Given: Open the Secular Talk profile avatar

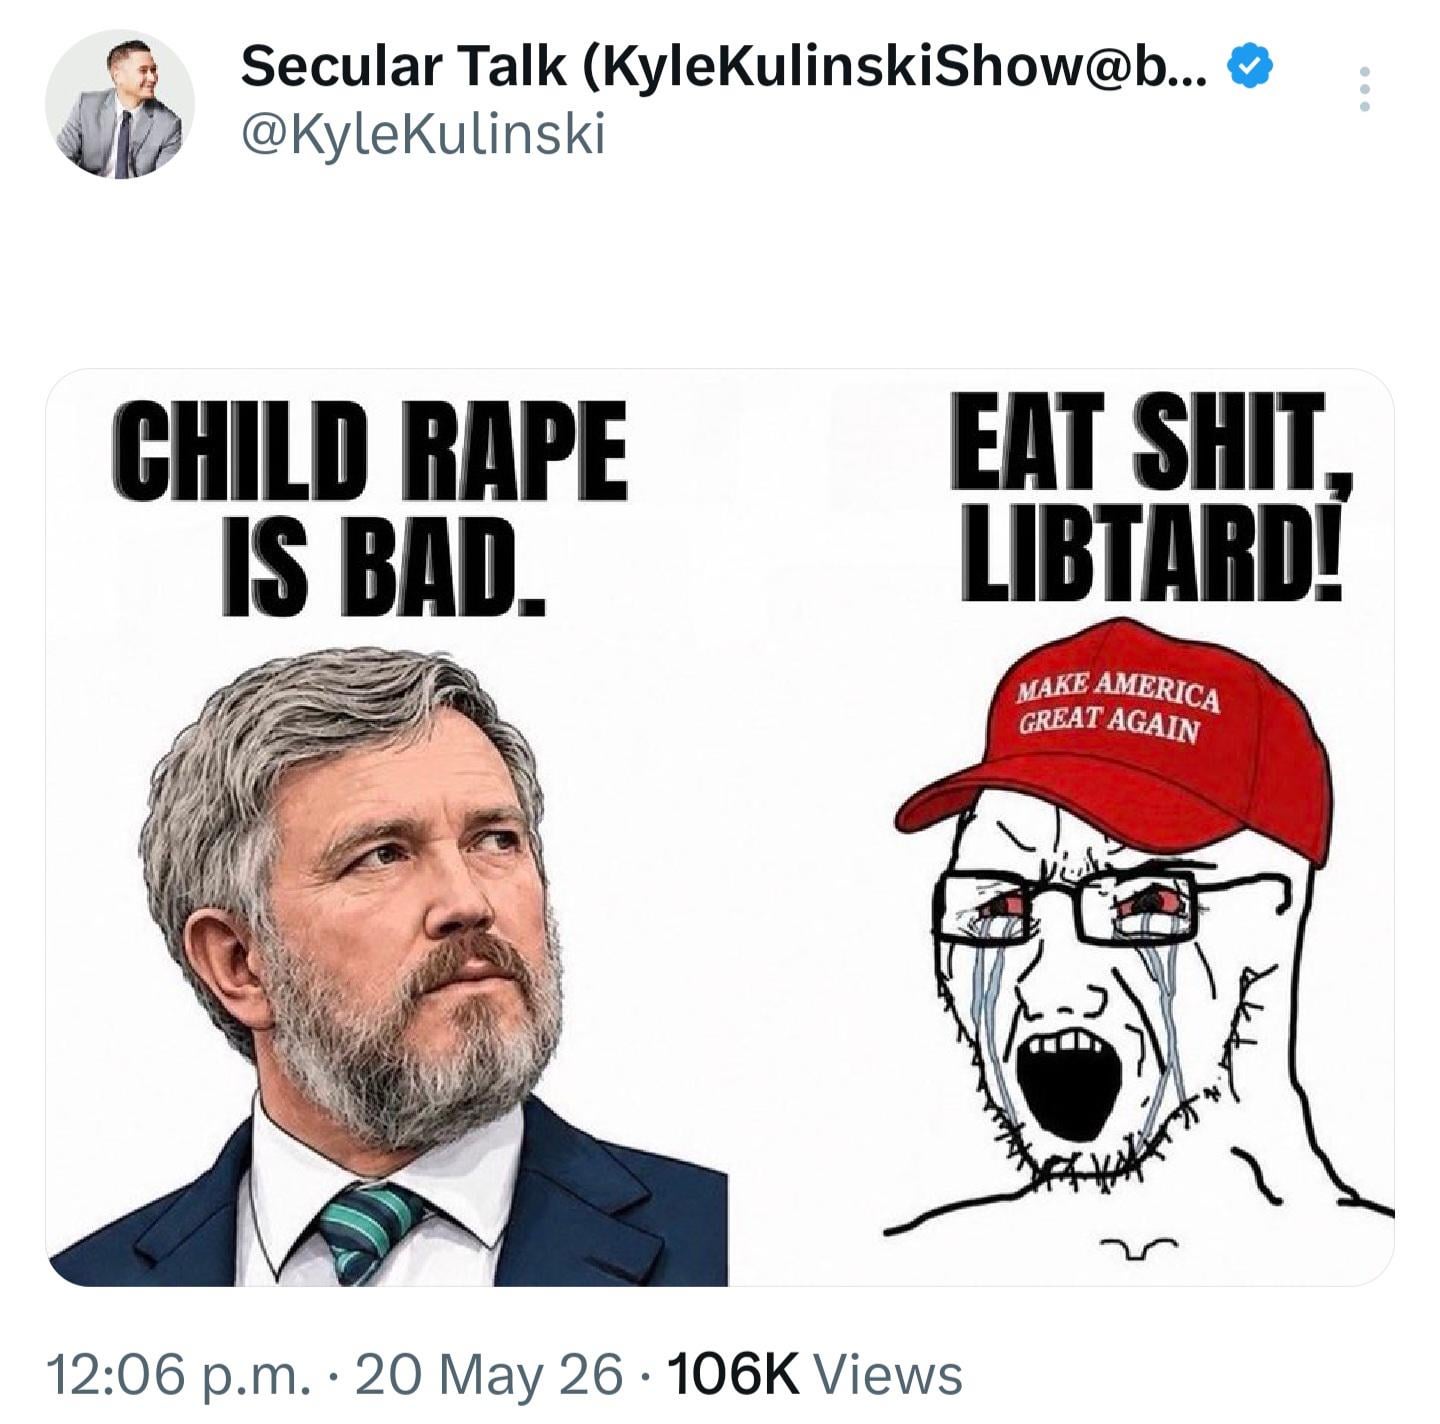Looking at the screenshot, I should [x=120, y=106].
